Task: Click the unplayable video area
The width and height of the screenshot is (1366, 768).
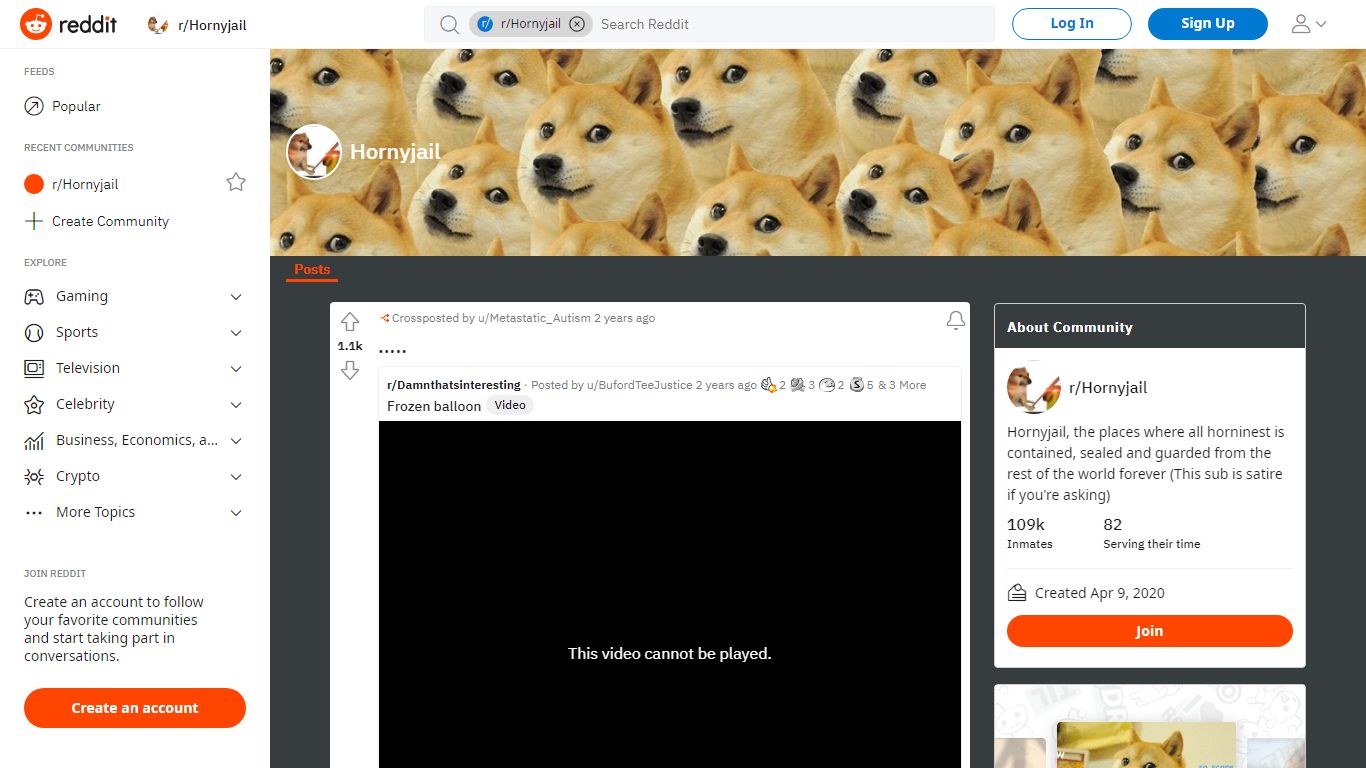Action: (x=670, y=594)
